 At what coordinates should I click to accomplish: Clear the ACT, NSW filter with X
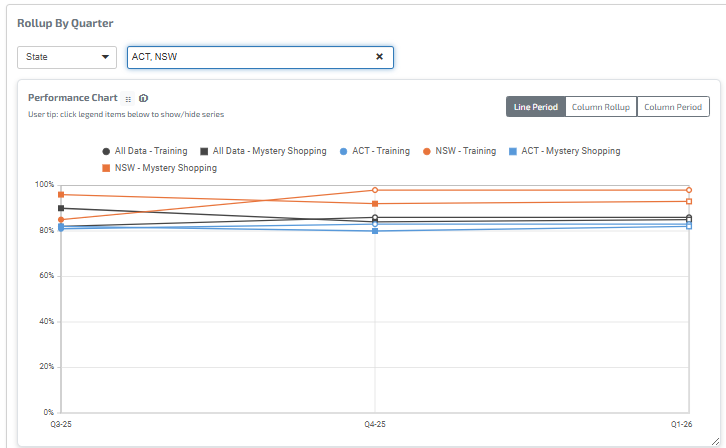click(379, 57)
